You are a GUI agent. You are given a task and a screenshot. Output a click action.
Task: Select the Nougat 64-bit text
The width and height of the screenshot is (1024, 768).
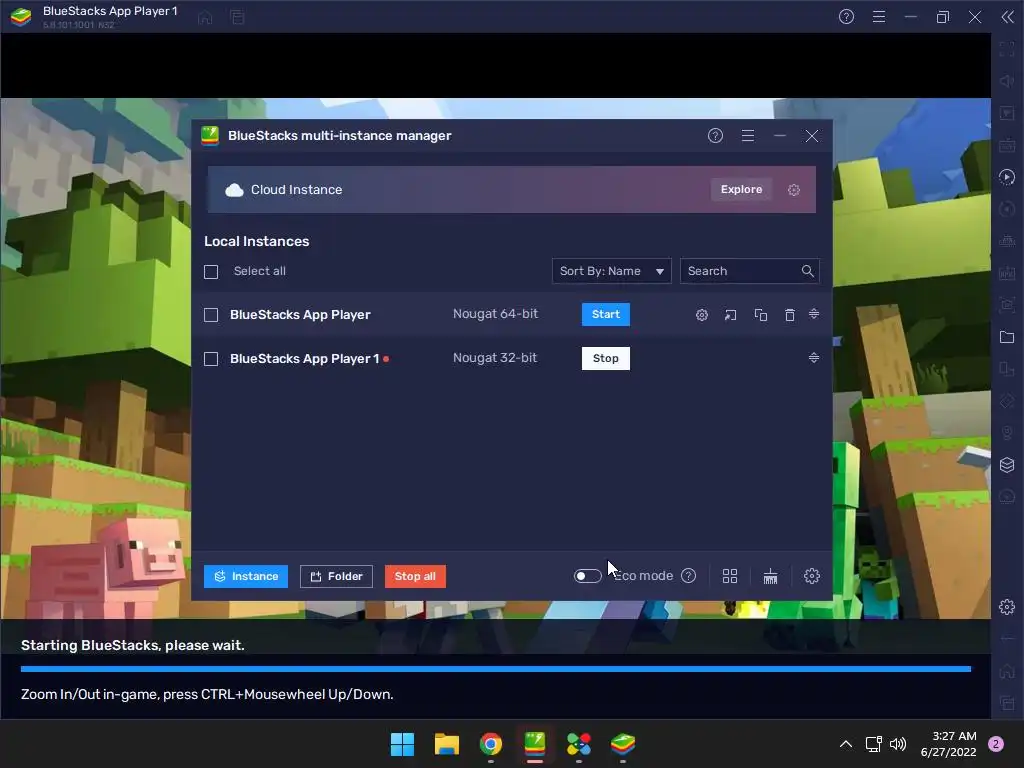(496, 313)
